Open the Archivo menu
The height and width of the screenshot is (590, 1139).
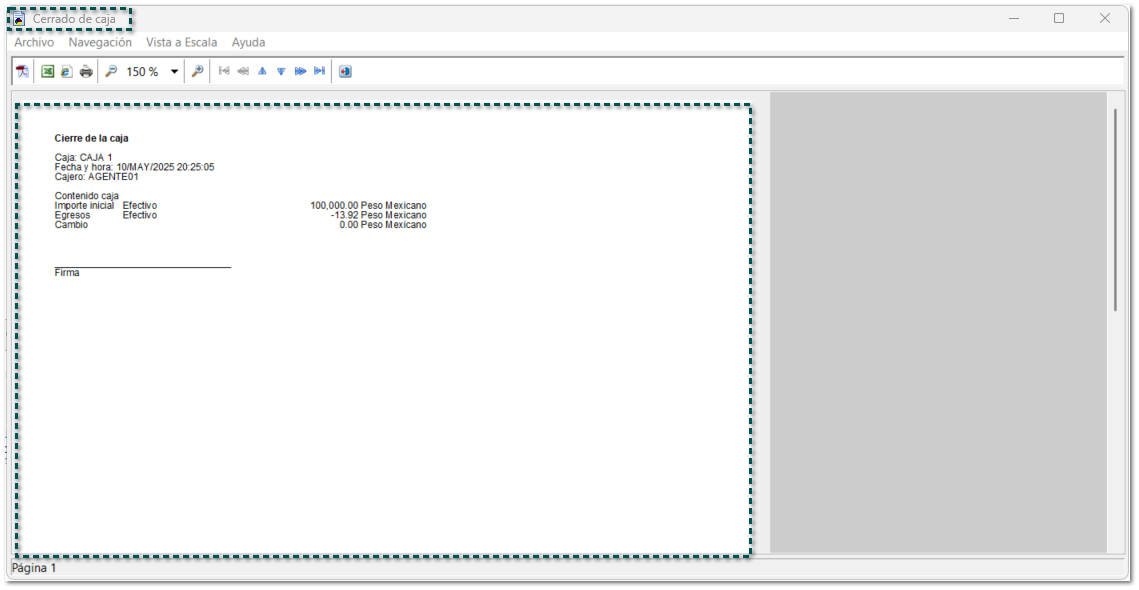[34, 42]
